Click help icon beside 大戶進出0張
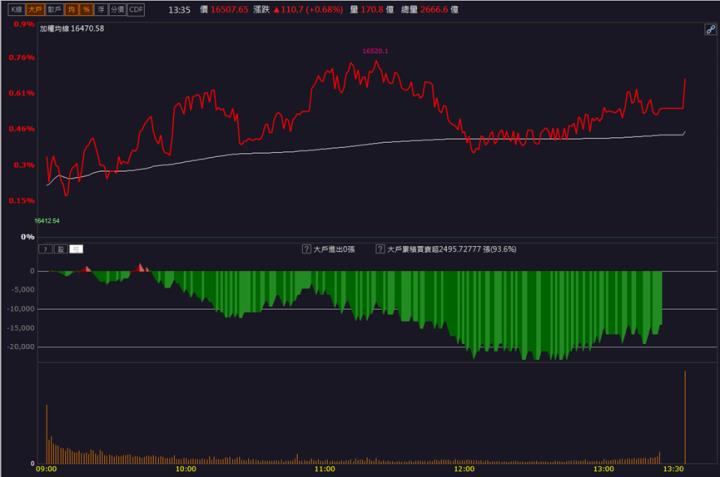Screen dimensions: 720x477 [x=307, y=249]
